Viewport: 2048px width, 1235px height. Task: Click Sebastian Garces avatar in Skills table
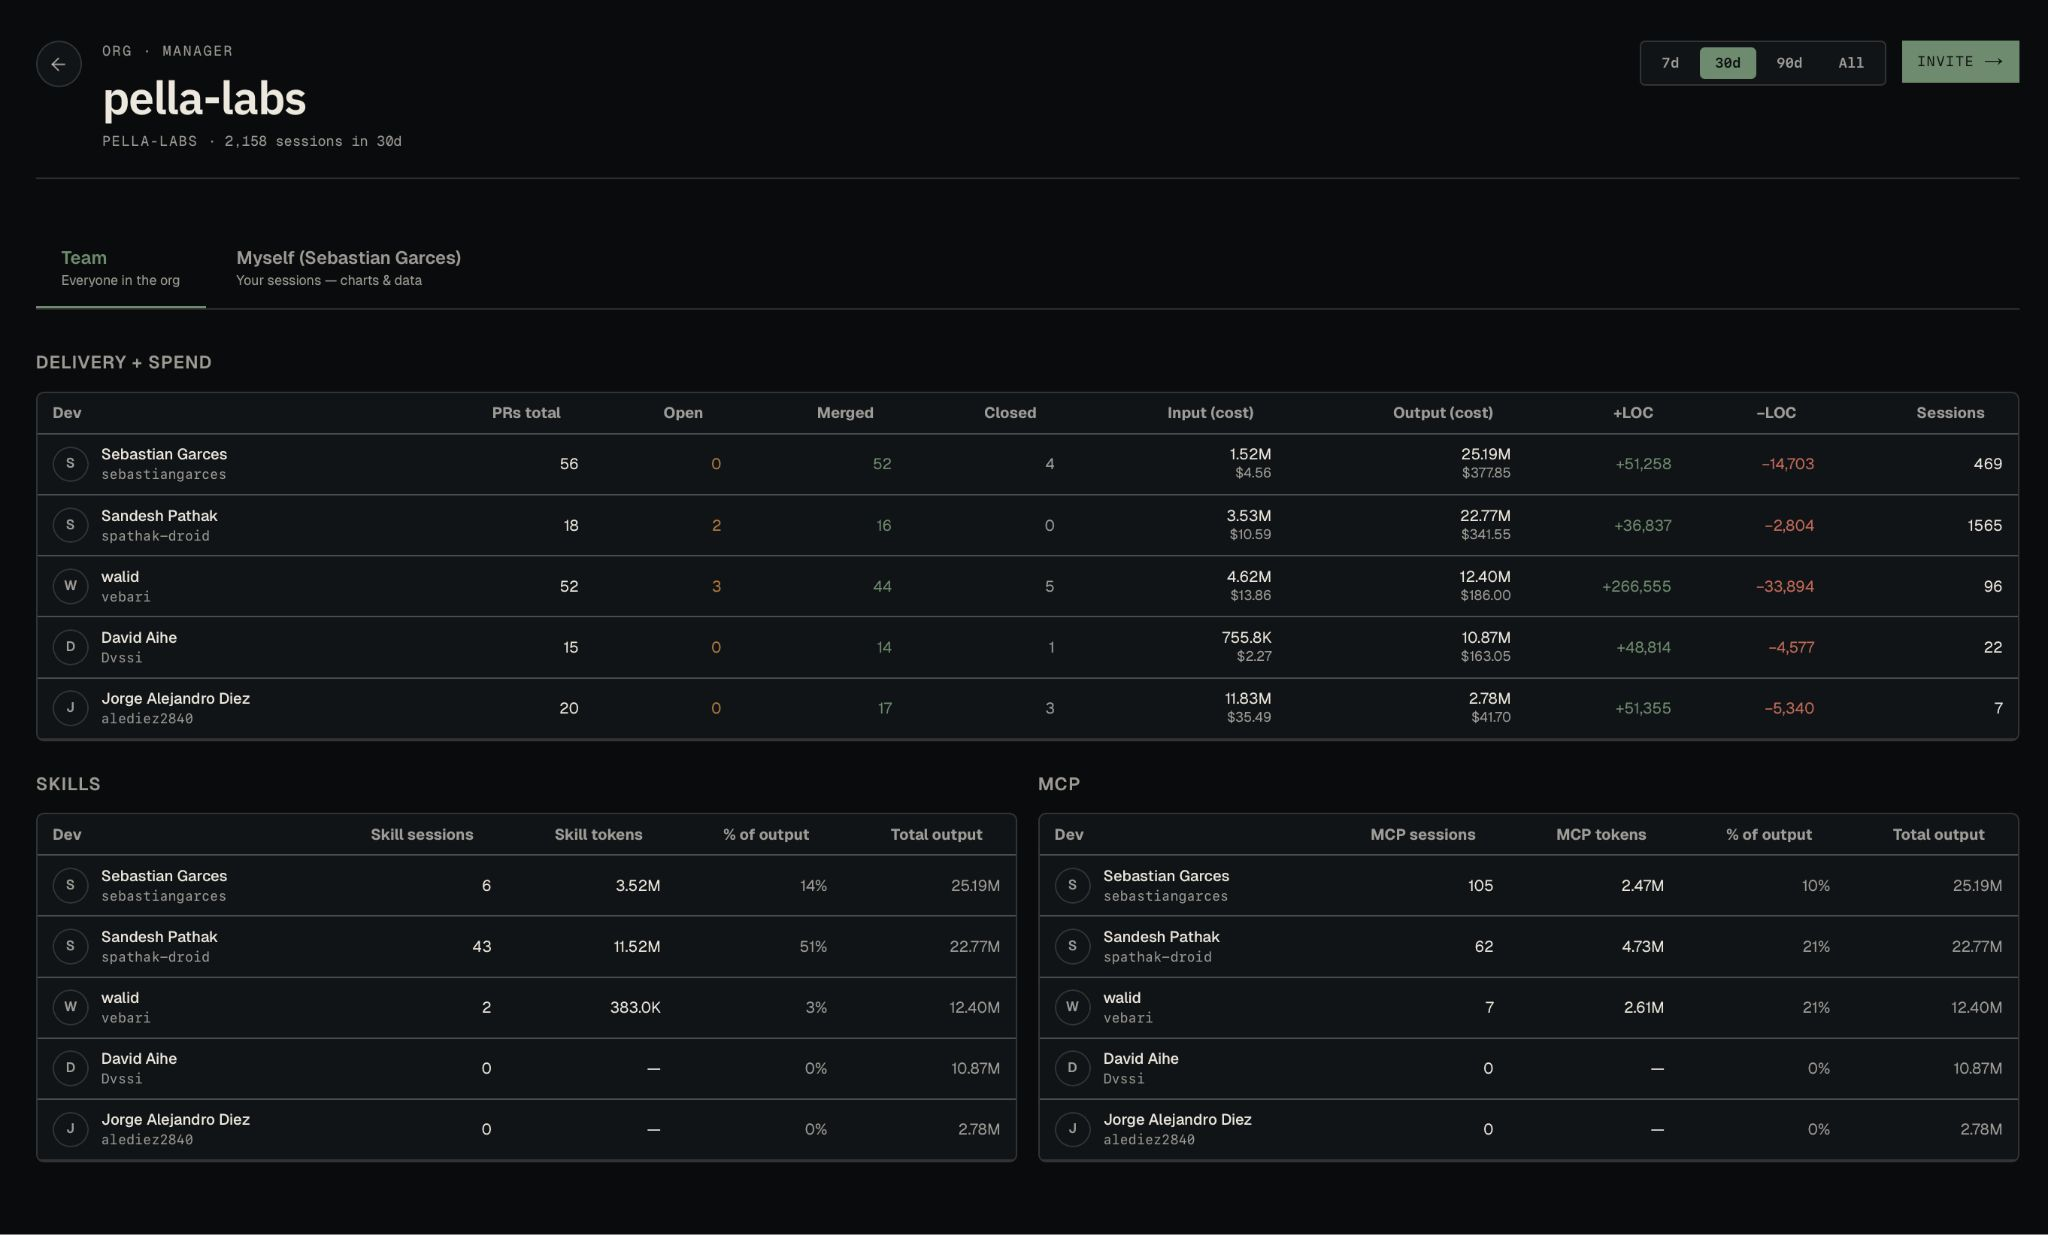pos(70,885)
